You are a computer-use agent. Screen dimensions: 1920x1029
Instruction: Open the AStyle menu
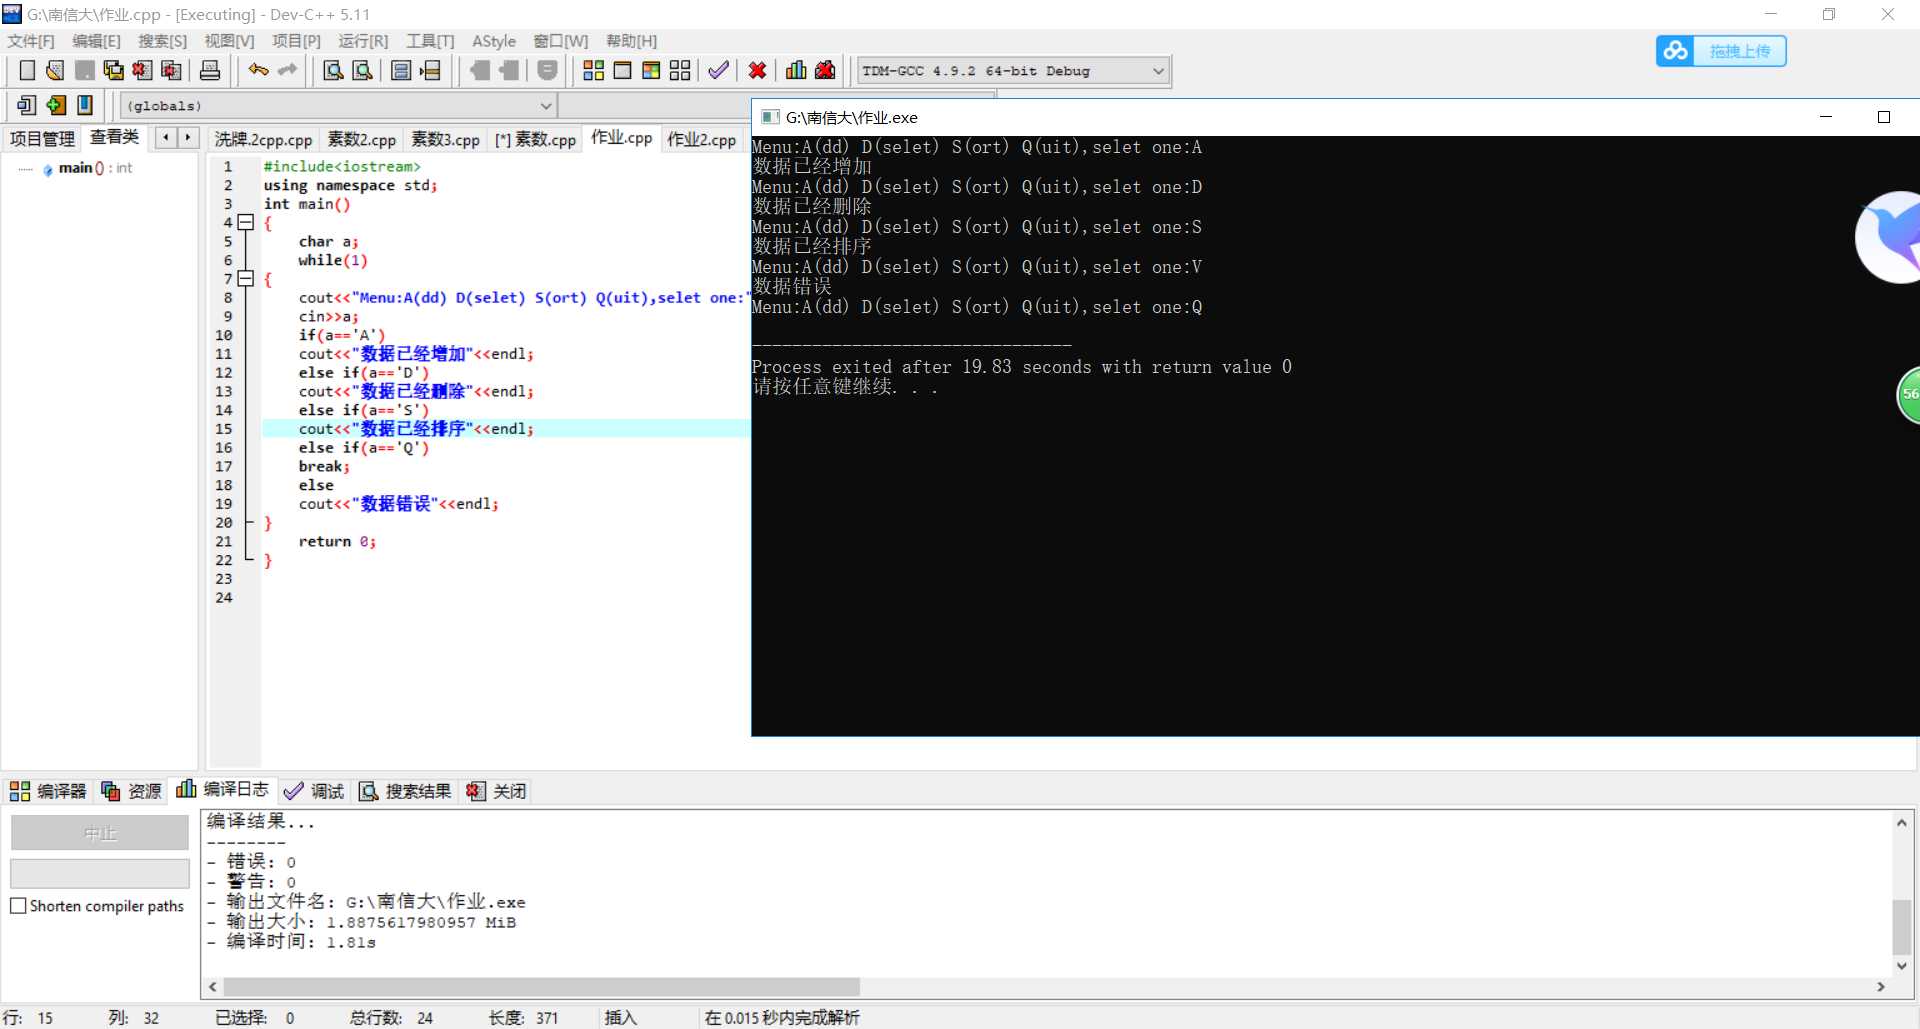494,41
